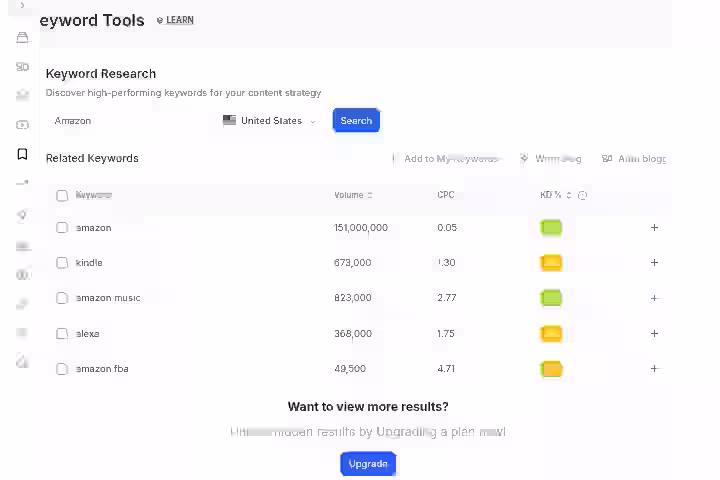Sort by the KD % column arrows

point(568,195)
